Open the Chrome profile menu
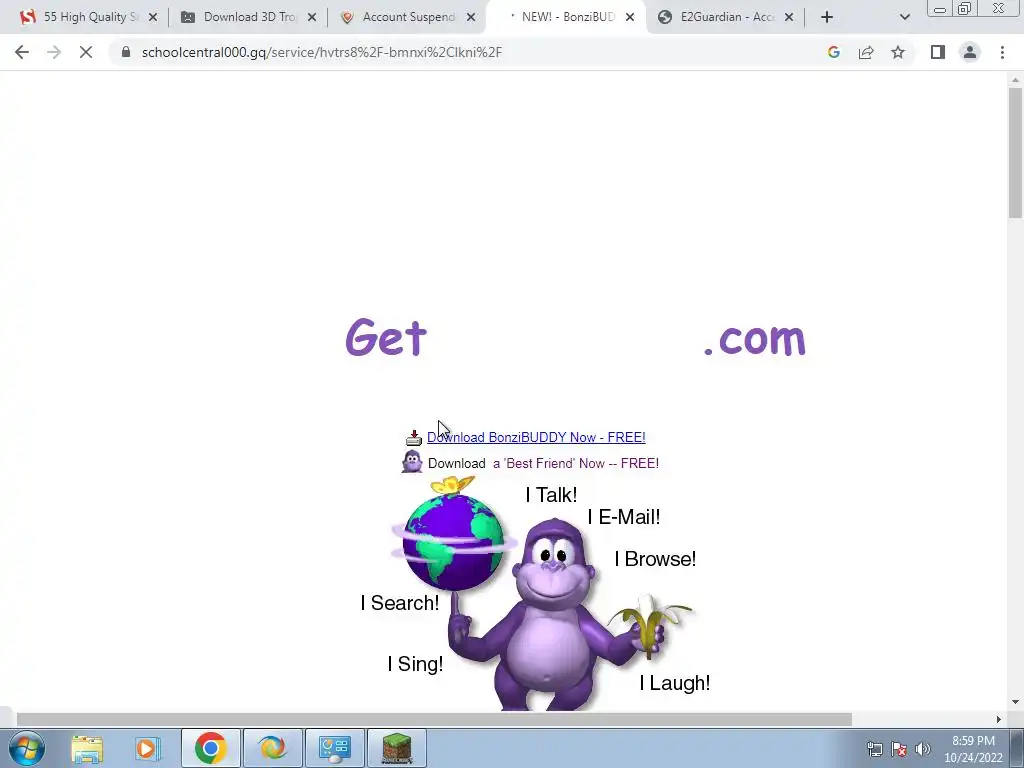Screen dimensions: 1024x768 (x=970, y=52)
